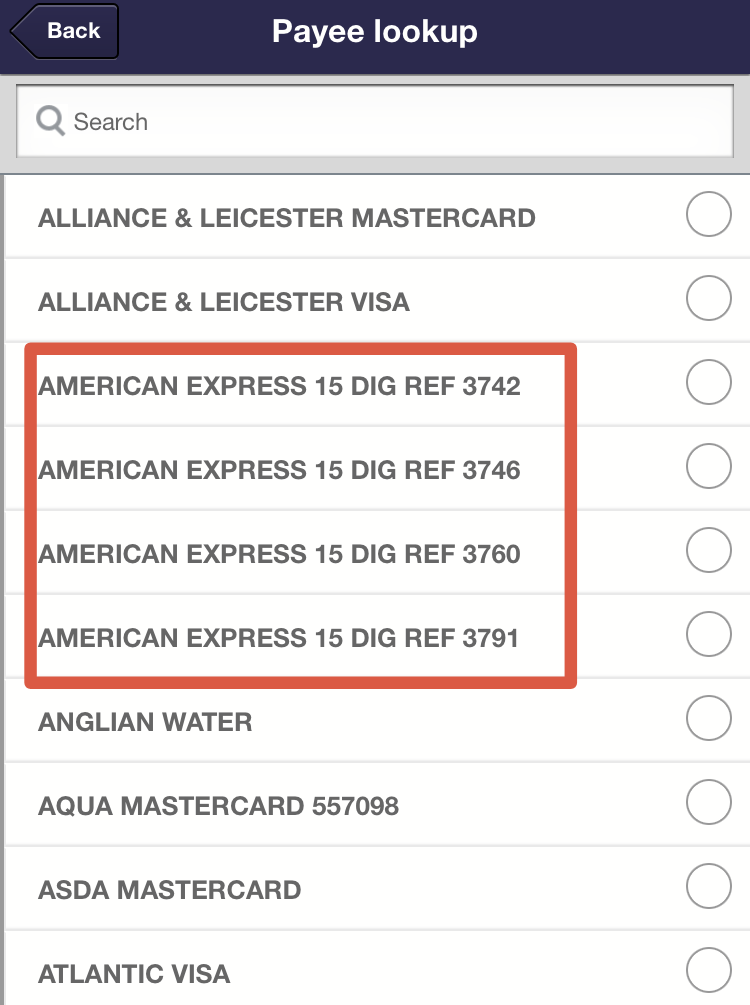
Task: Tap AQUA MASTERCARD 557098 payee text
Action: [x=218, y=806]
